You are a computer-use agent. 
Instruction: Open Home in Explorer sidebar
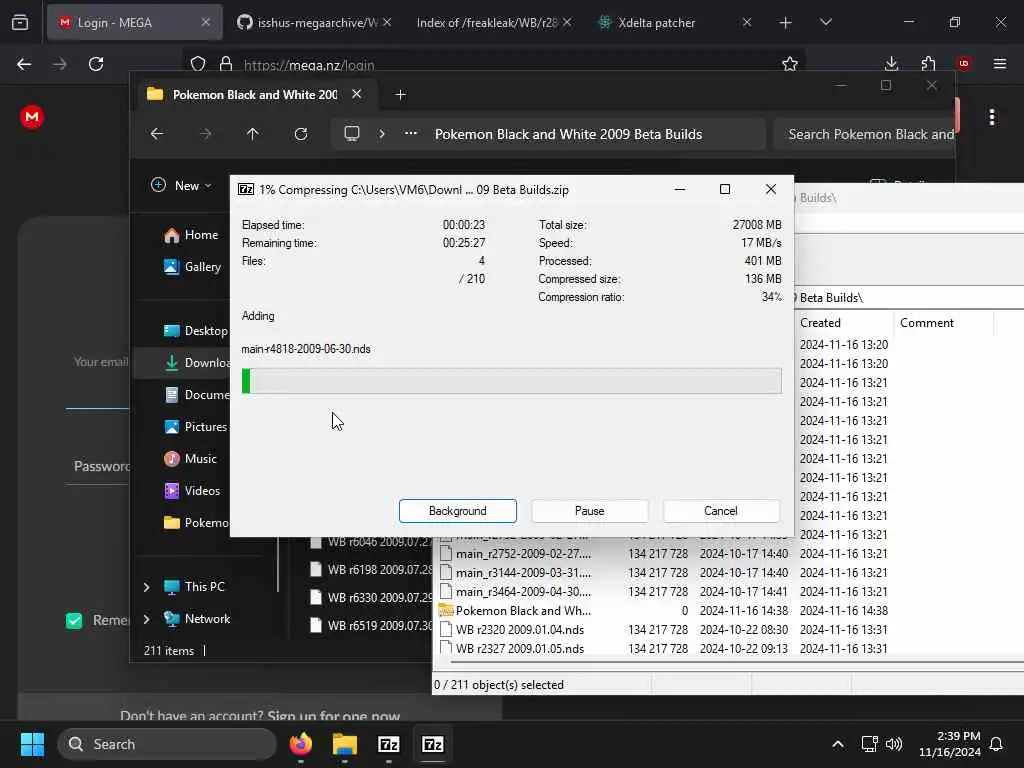point(191,235)
